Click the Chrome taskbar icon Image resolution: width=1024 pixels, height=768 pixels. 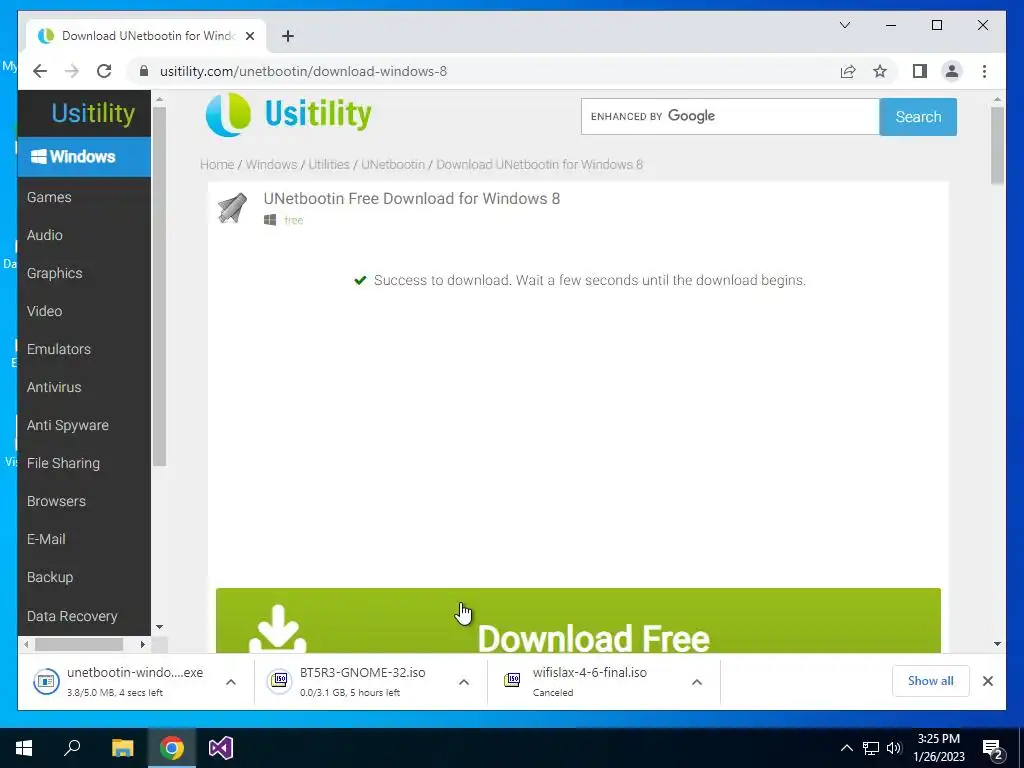coord(172,748)
